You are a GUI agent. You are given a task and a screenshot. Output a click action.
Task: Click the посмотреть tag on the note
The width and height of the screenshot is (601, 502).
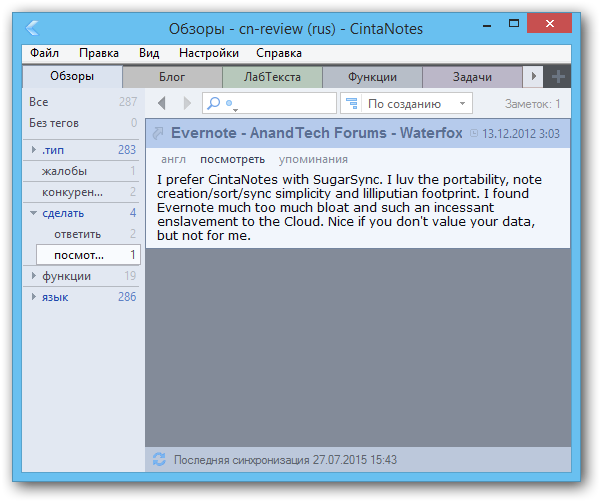pos(233,159)
